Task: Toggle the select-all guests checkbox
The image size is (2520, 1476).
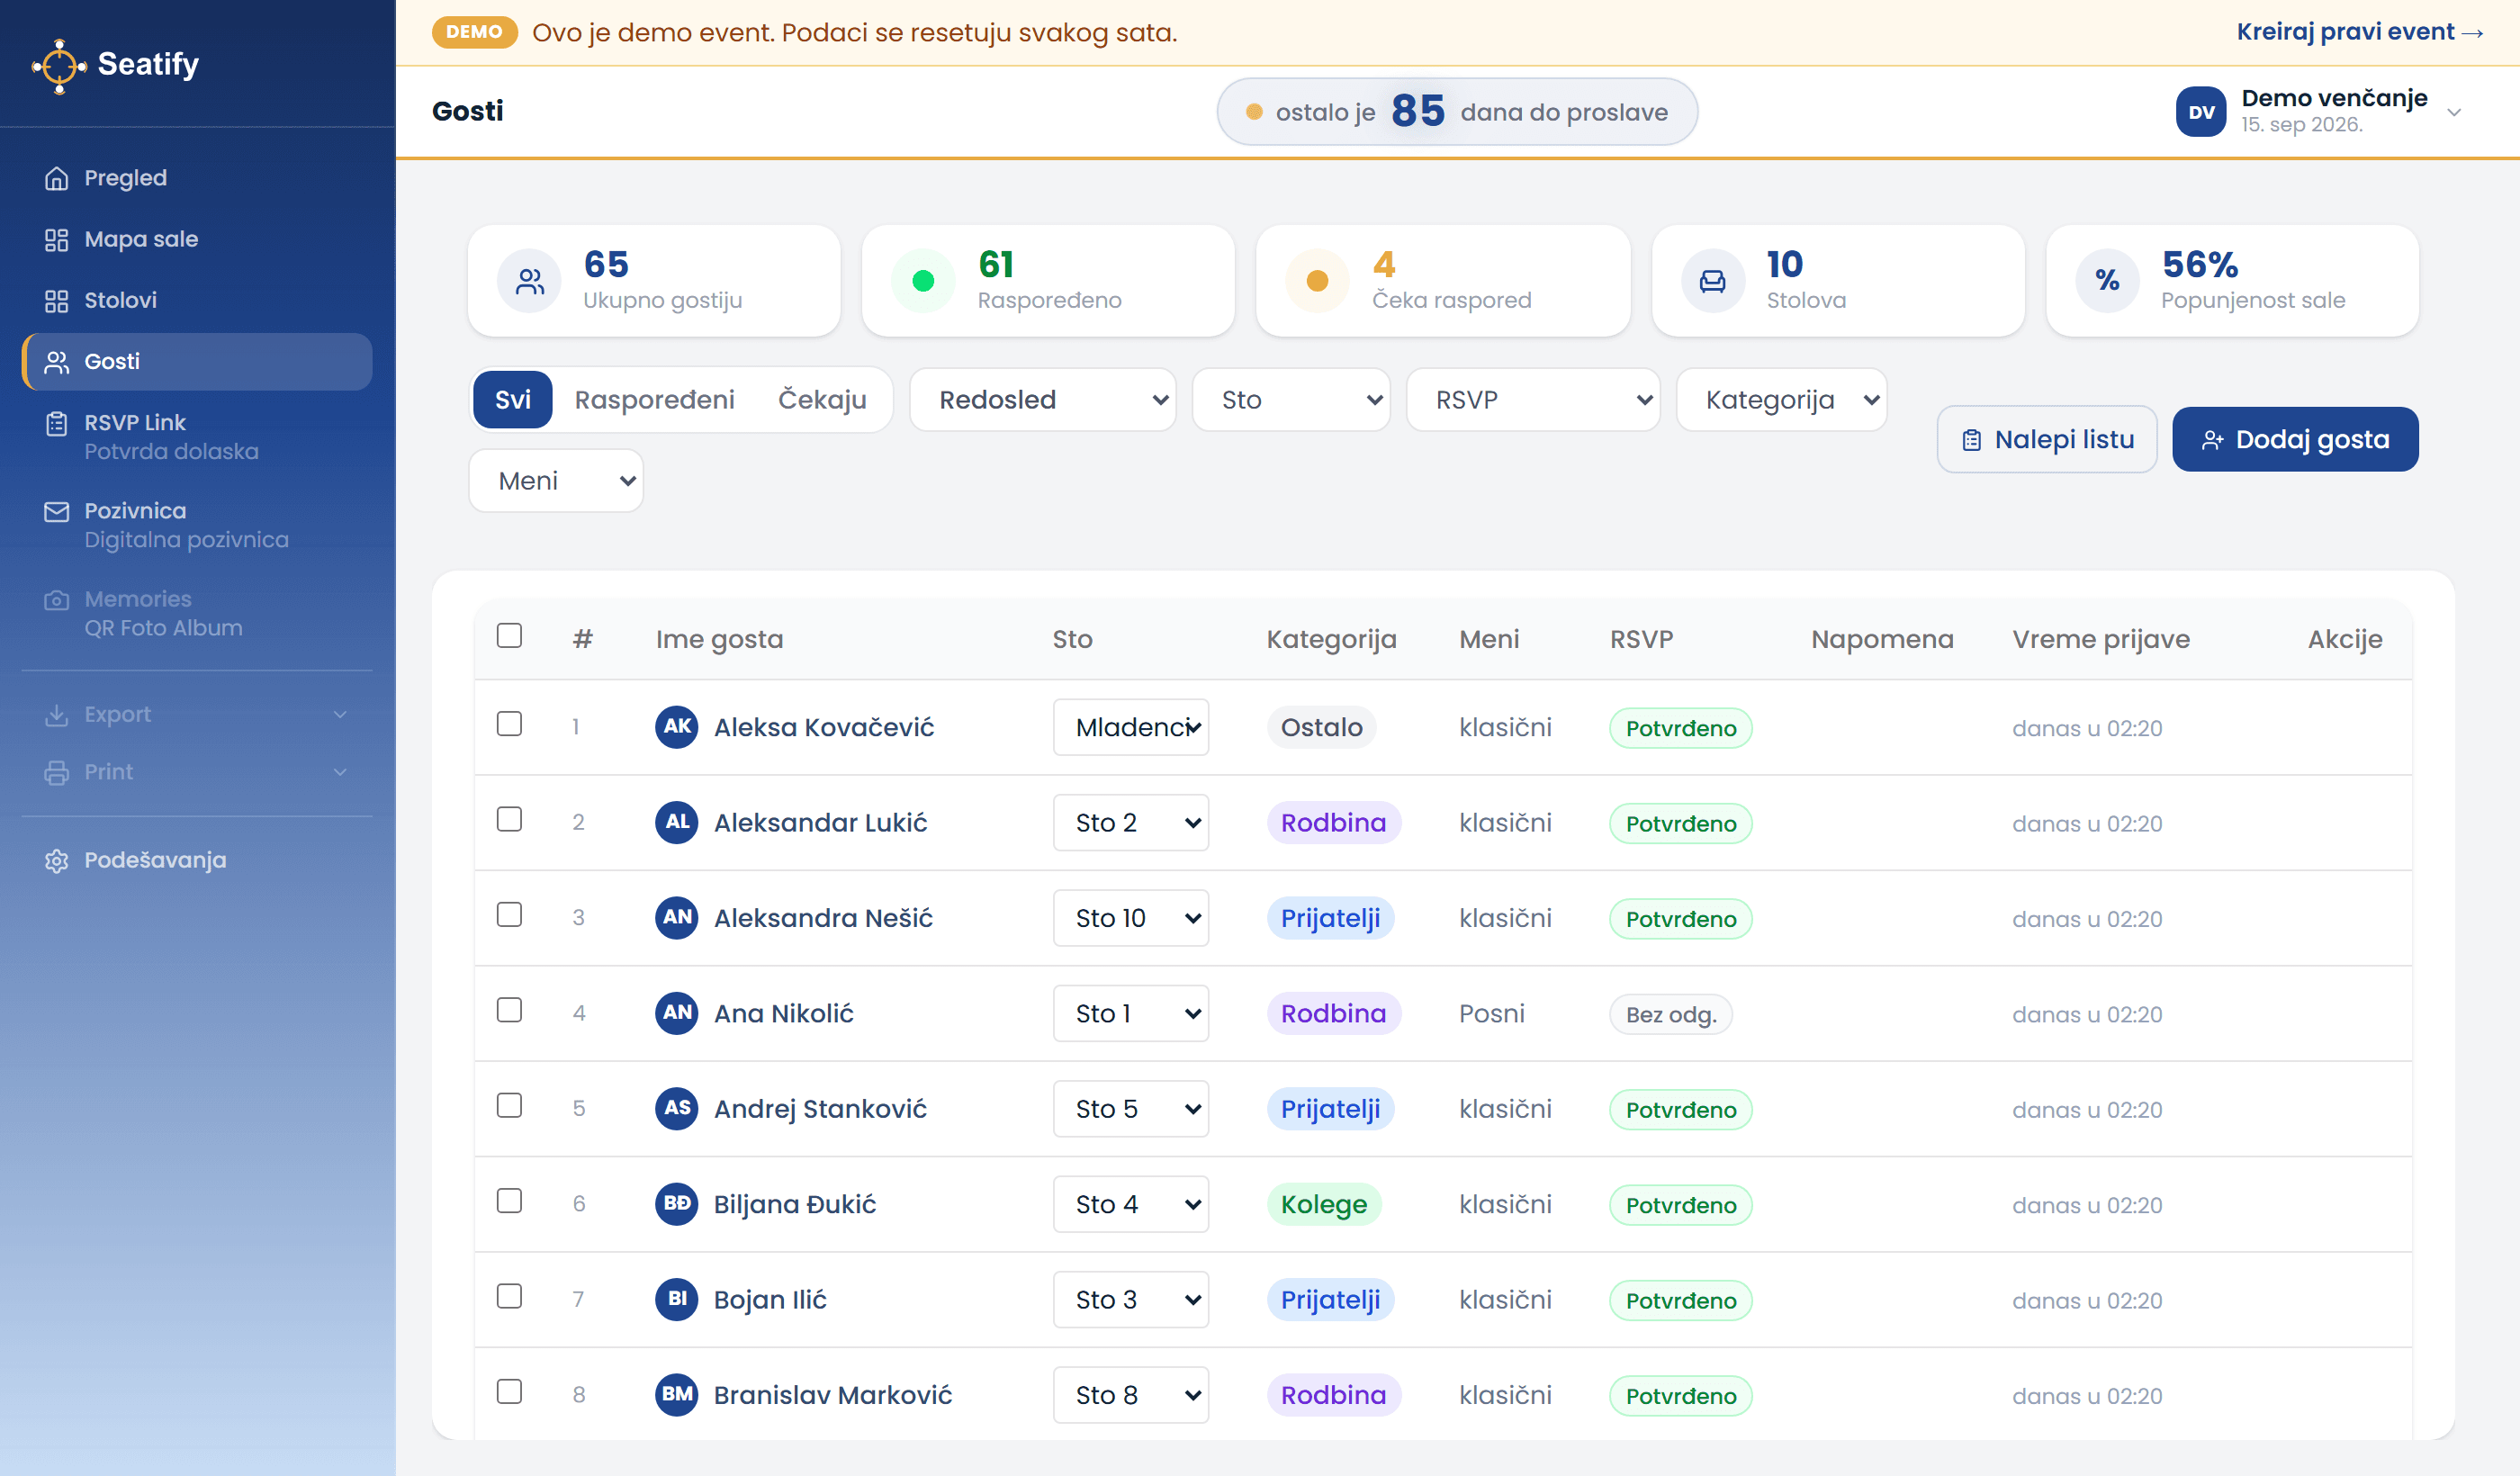Action: point(509,636)
